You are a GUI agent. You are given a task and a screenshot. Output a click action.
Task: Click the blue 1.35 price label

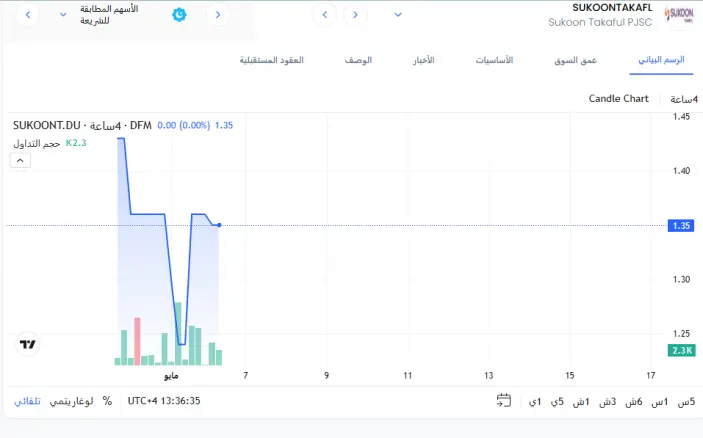pos(681,226)
